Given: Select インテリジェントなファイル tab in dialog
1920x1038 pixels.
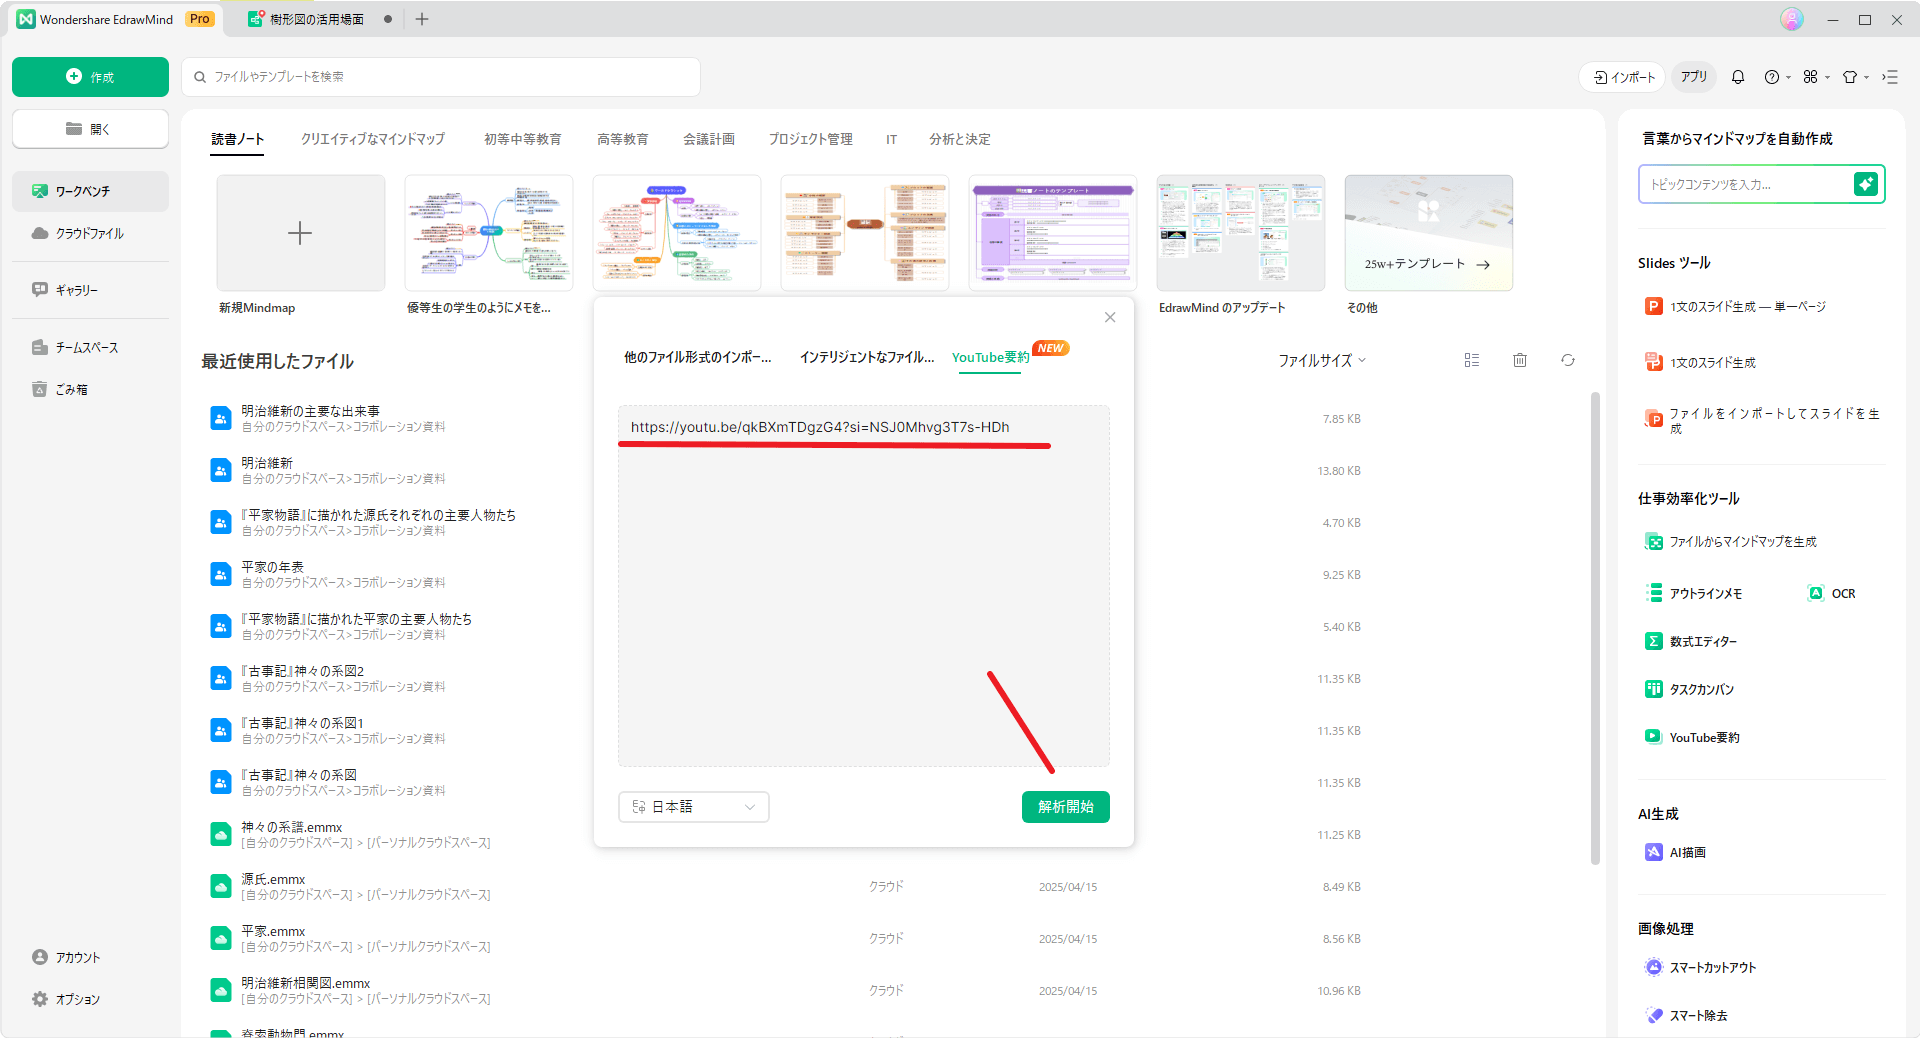Looking at the screenshot, I should [867, 357].
